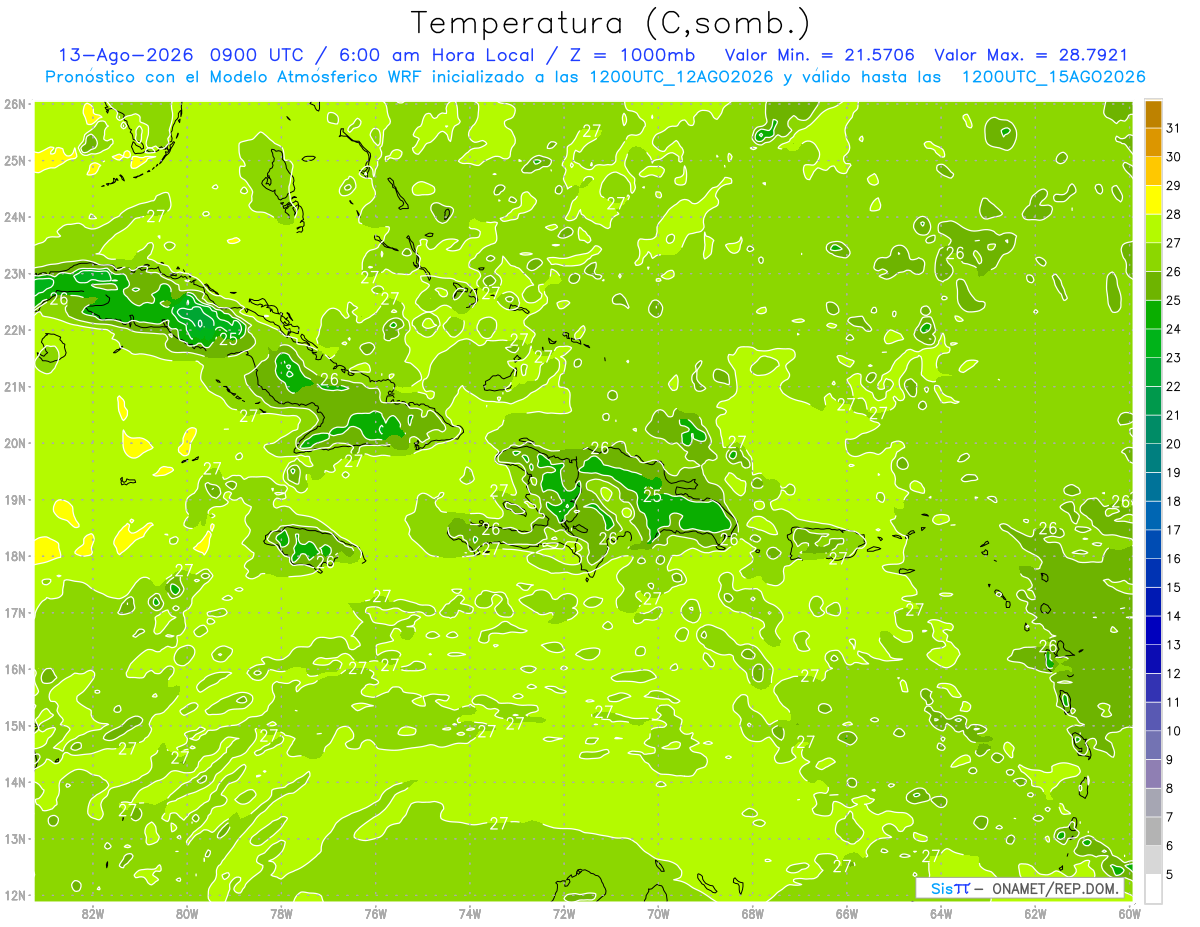Click the "82W" longitude axis label
The width and height of the screenshot is (1200, 927).
tap(93, 913)
